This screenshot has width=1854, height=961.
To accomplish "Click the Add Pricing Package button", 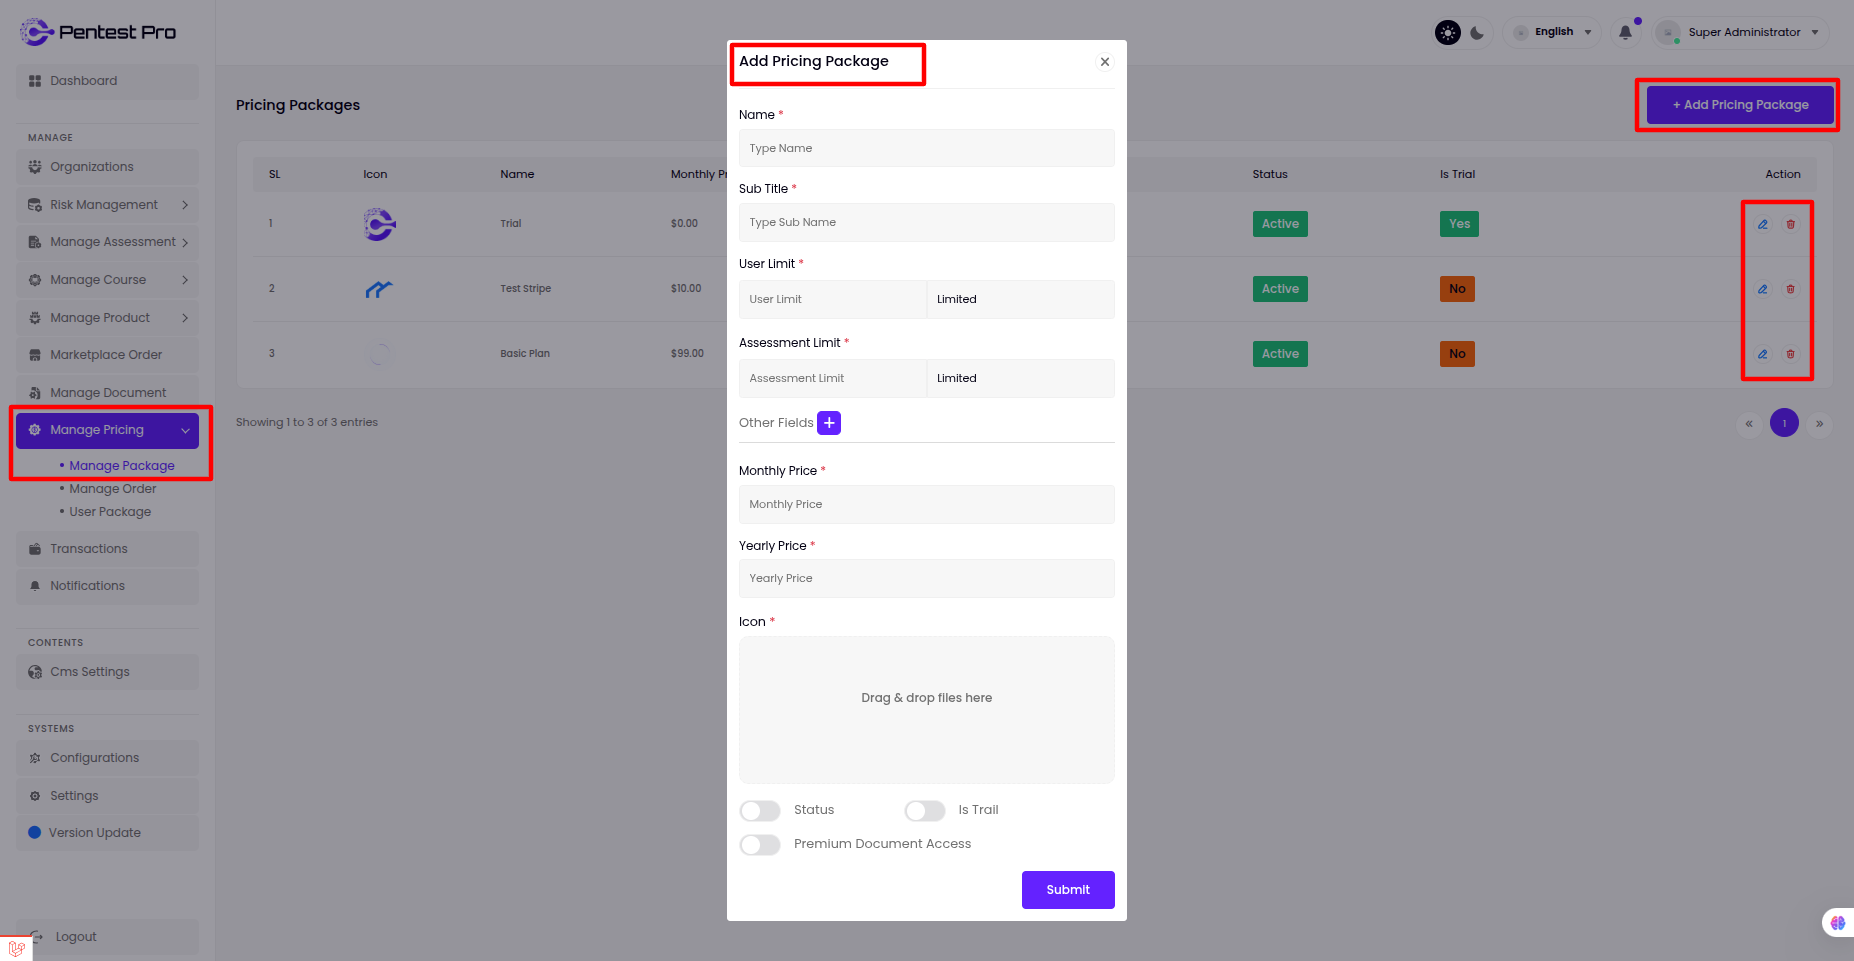I will (1740, 105).
